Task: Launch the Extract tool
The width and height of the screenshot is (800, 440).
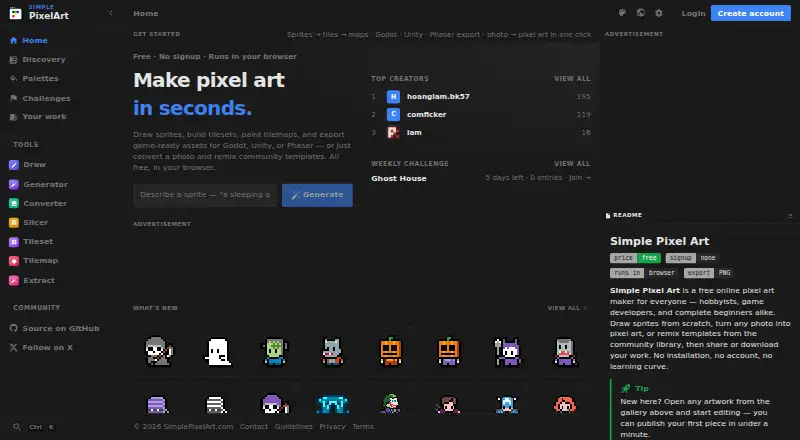Action: [x=32, y=280]
